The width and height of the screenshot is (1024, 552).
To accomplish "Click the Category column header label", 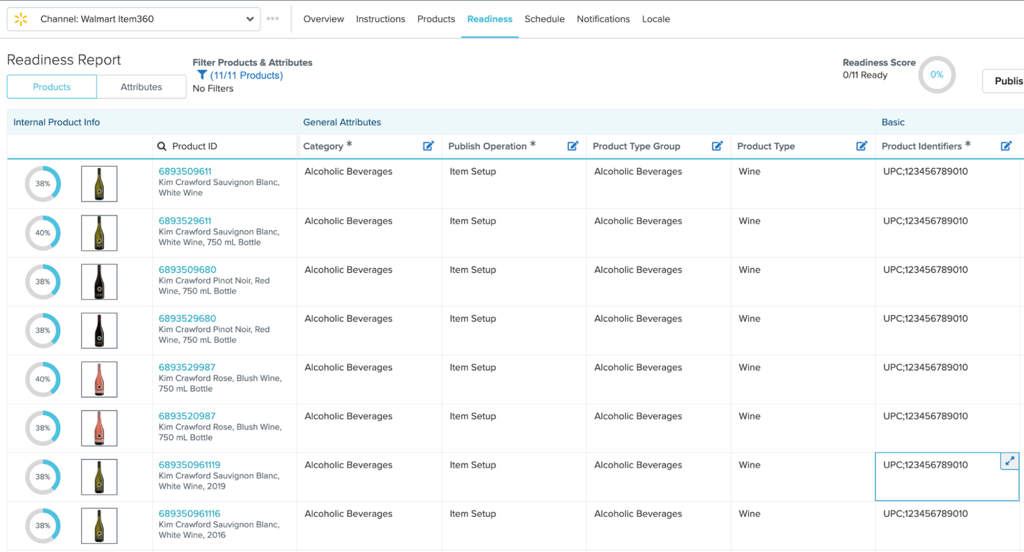I will pyautogui.click(x=323, y=146).
